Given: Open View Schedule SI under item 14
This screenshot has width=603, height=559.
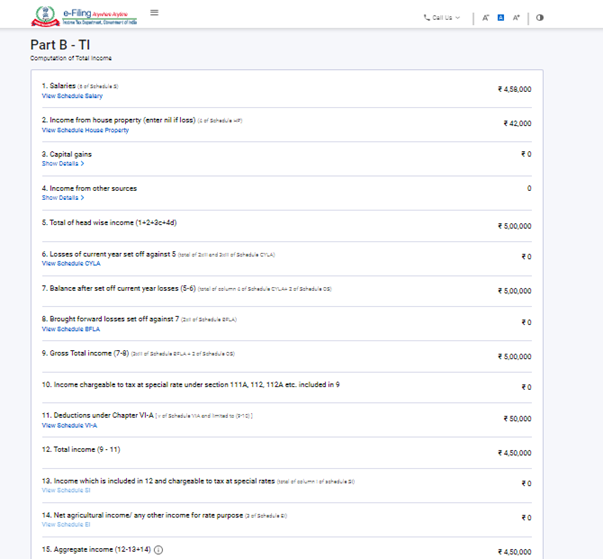Looking at the screenshot, I should (x=65, y=524).
